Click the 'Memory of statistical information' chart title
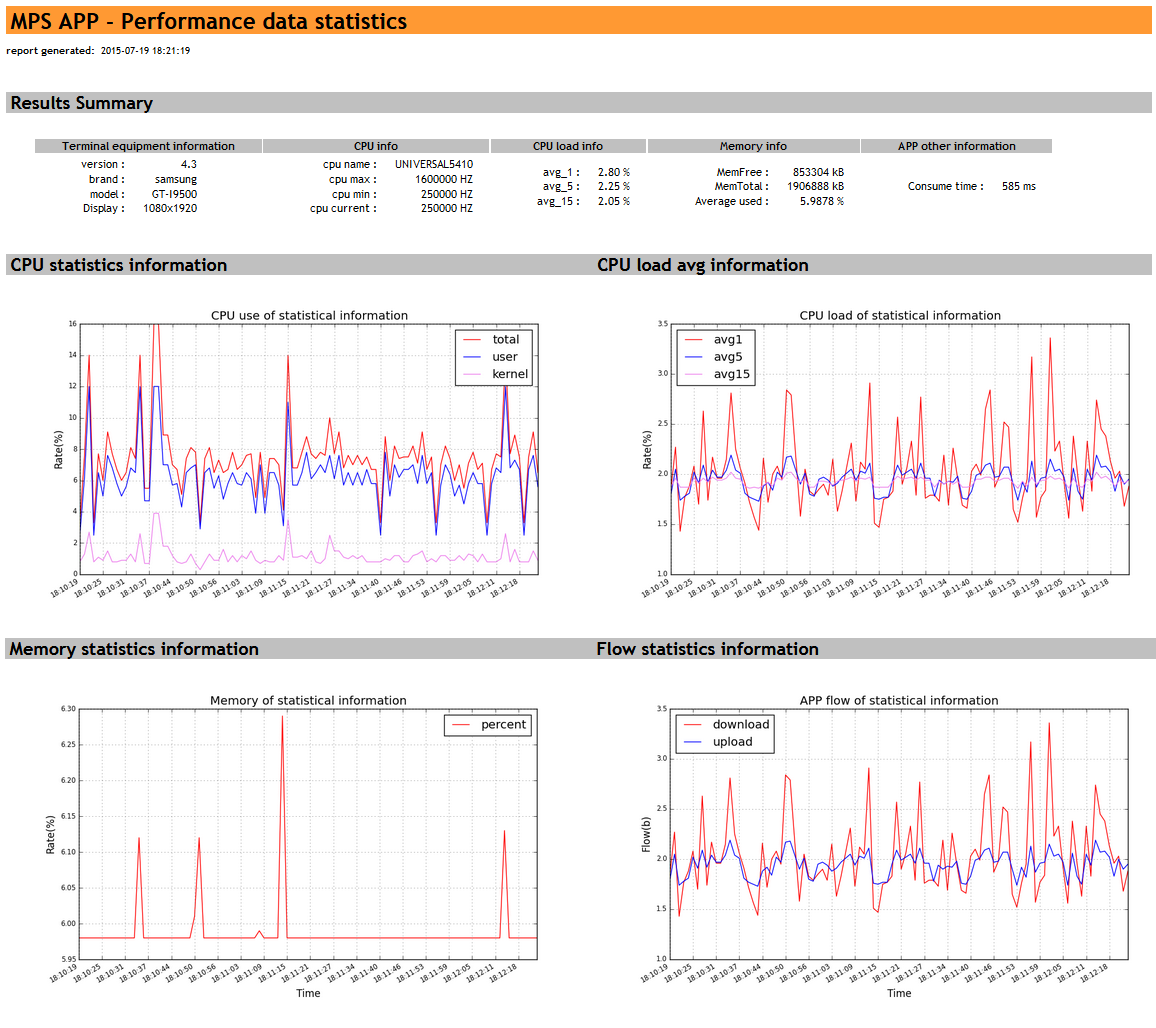1156x1028 pixels. [308, 700]
